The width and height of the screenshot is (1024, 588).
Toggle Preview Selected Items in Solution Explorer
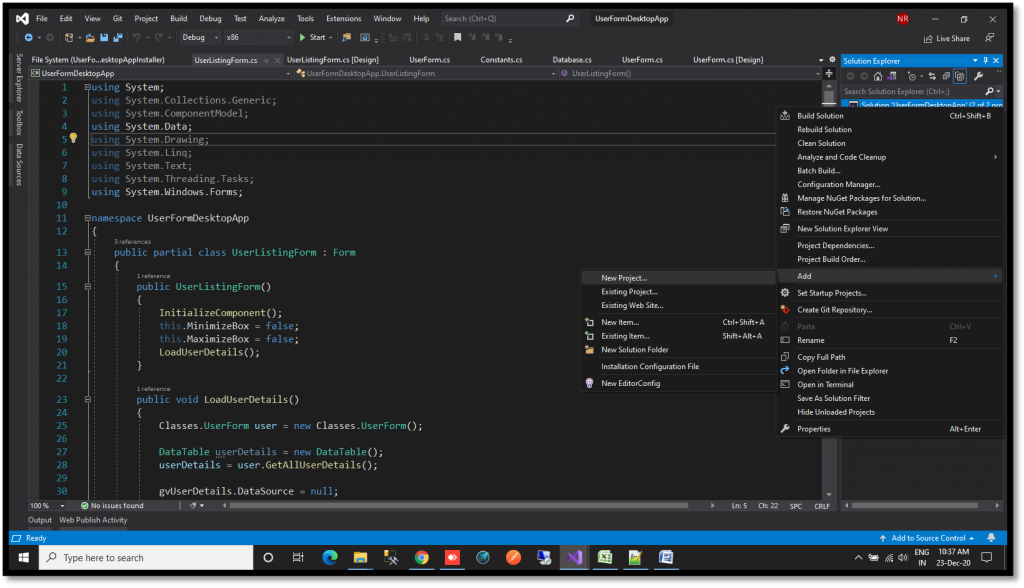pyautogui.click(x=961, y=76)
